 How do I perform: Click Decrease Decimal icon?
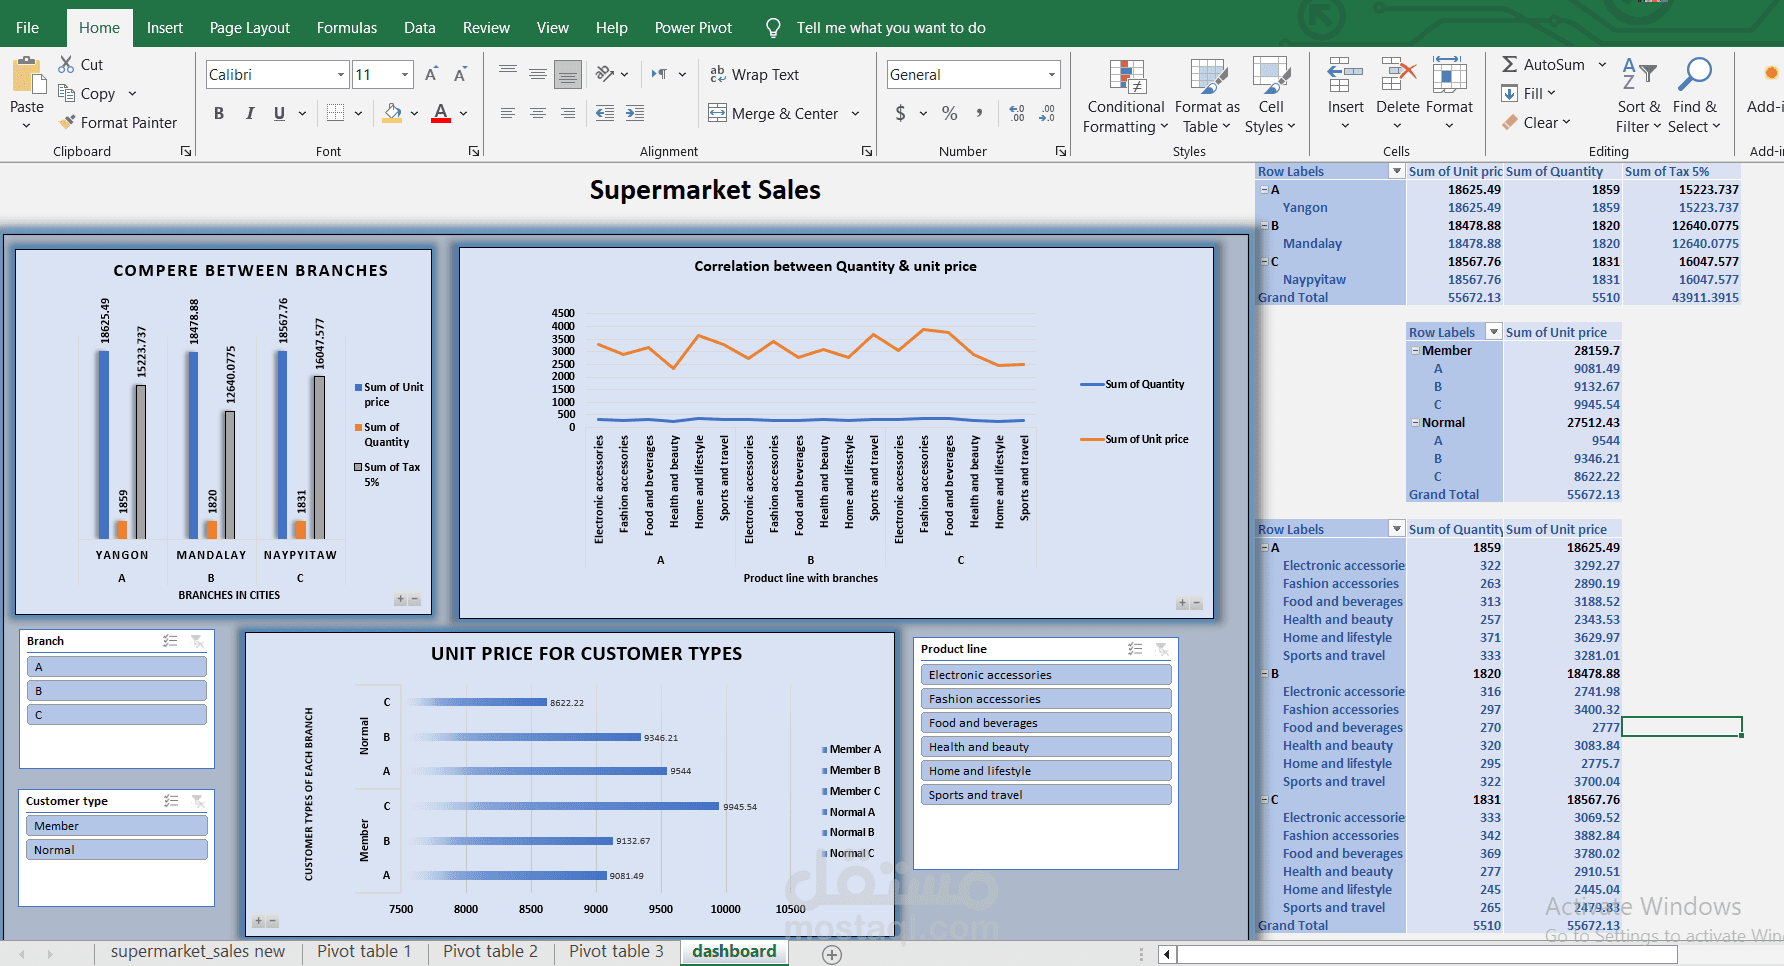click(1047, 113)
